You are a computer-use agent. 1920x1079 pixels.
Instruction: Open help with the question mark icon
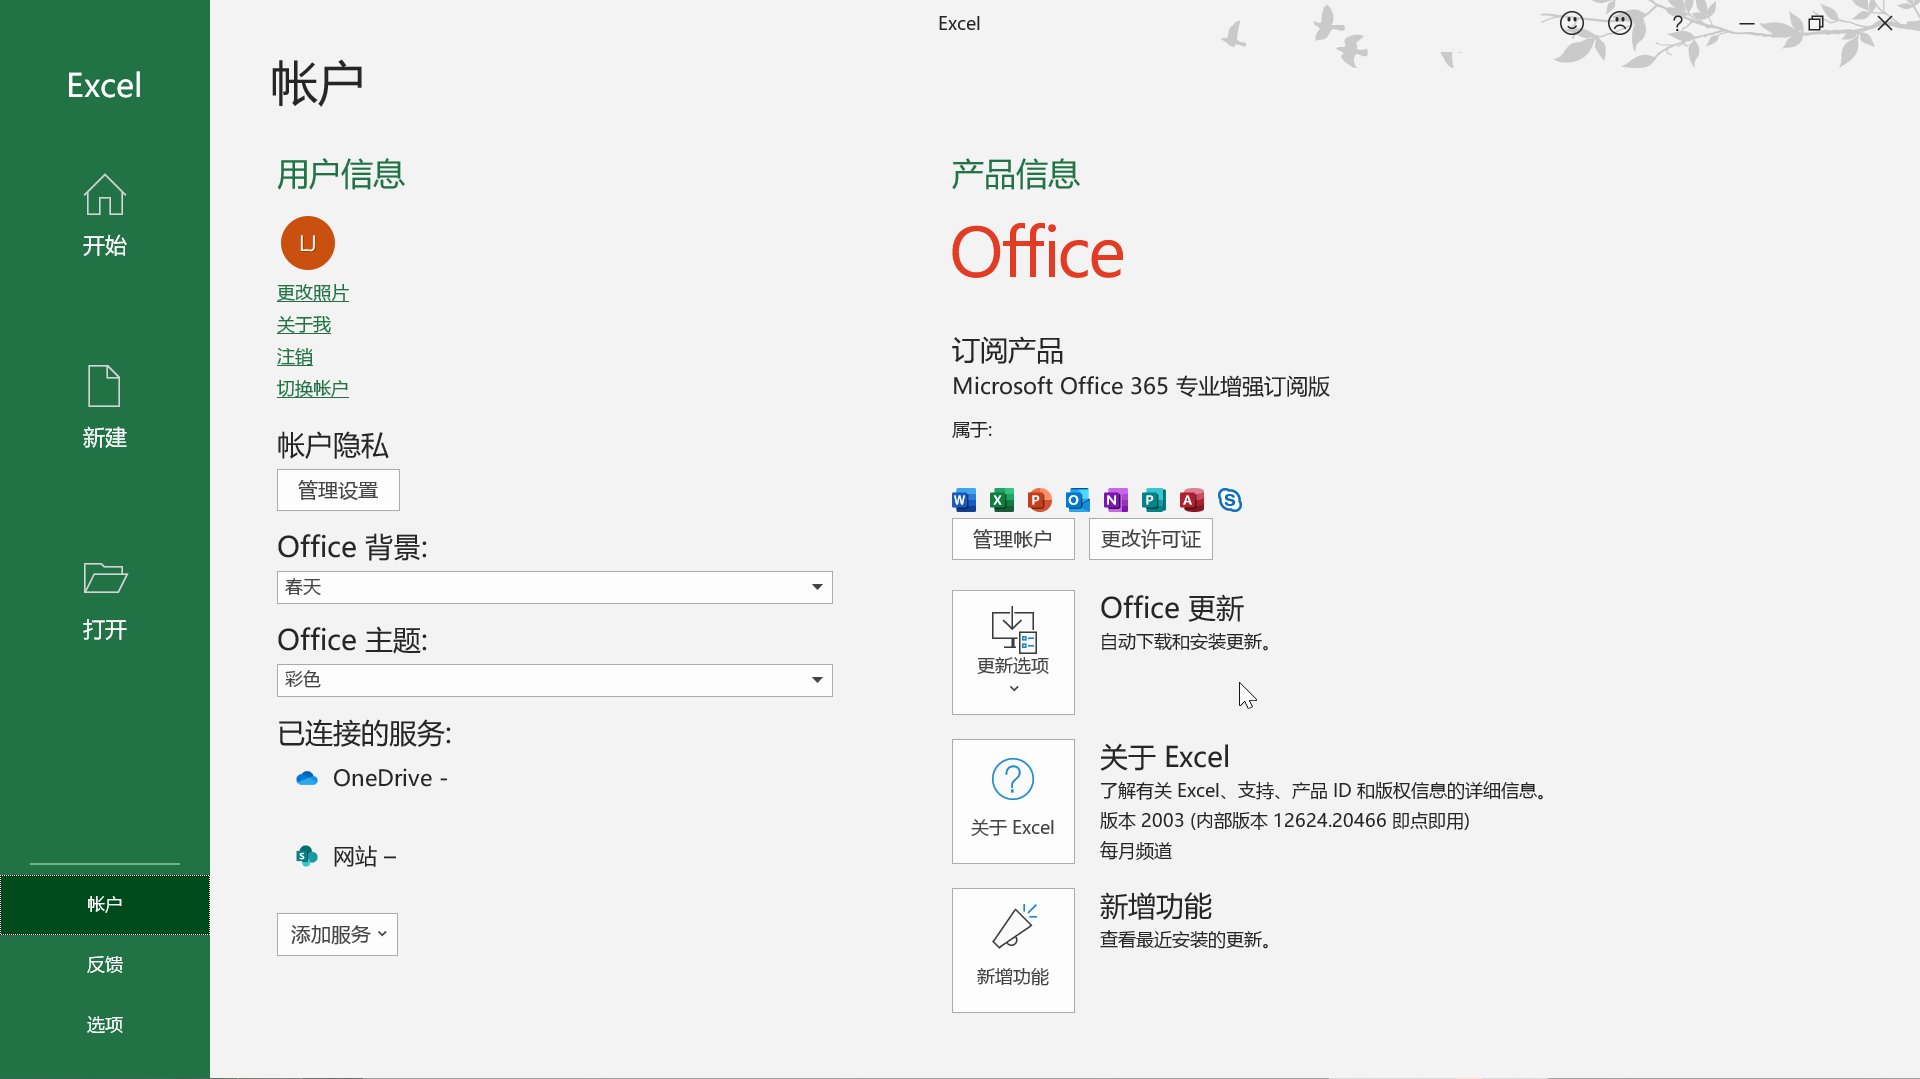point(1678,23)
